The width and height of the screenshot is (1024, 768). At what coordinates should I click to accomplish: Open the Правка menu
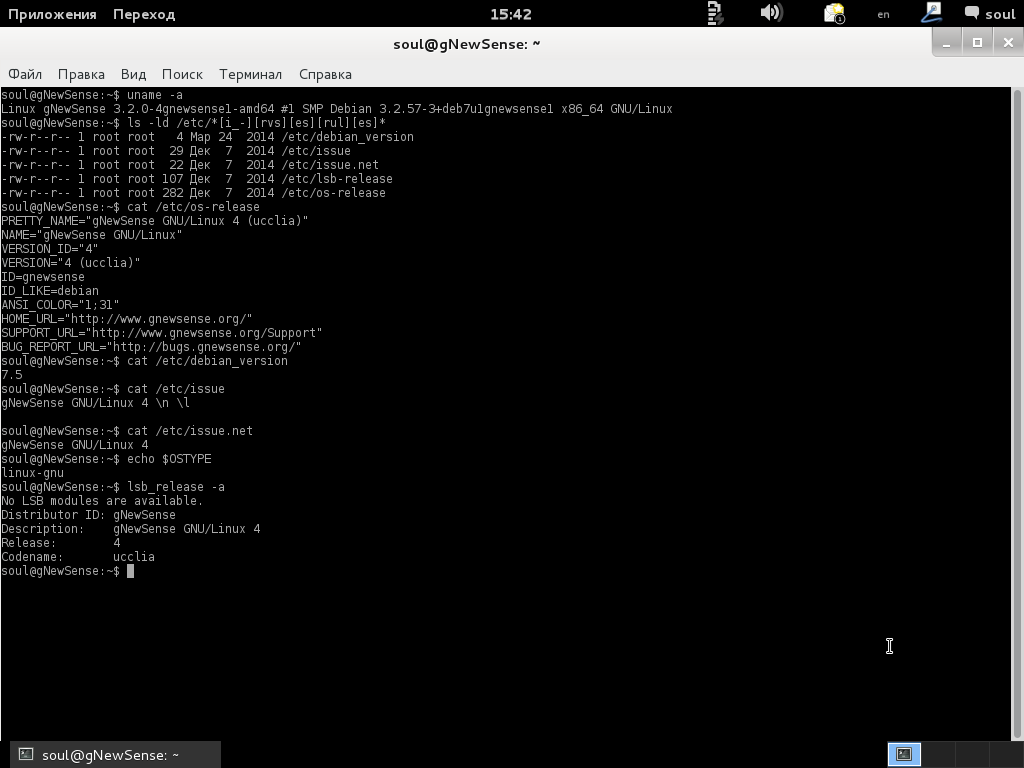81,74
